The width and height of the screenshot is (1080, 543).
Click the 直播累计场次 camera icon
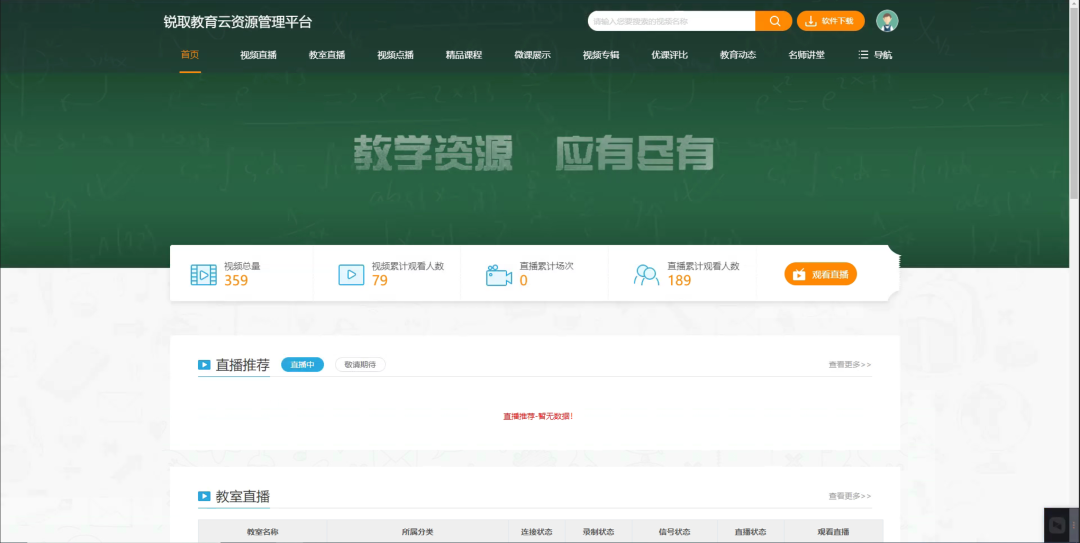499,275
